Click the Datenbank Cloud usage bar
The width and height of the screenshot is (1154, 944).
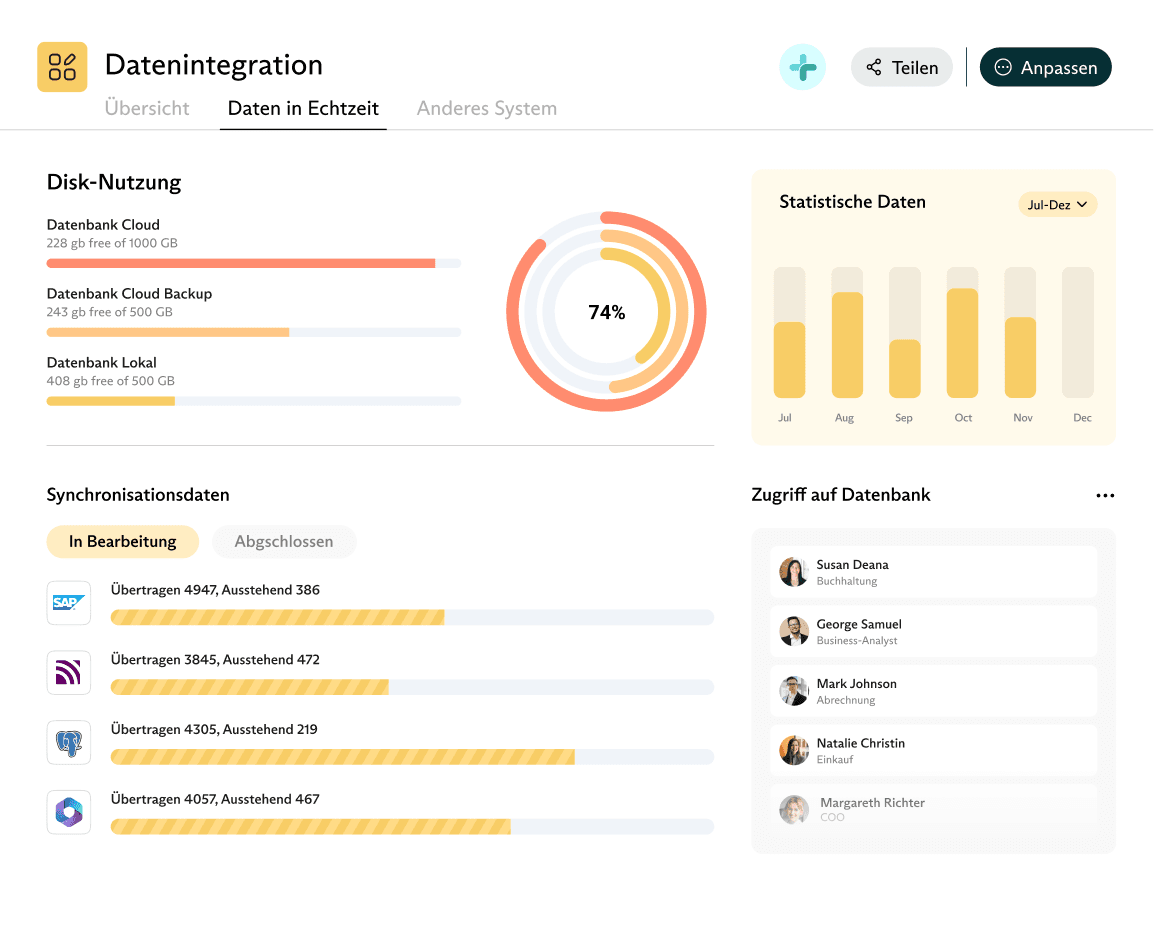(253, 263)
